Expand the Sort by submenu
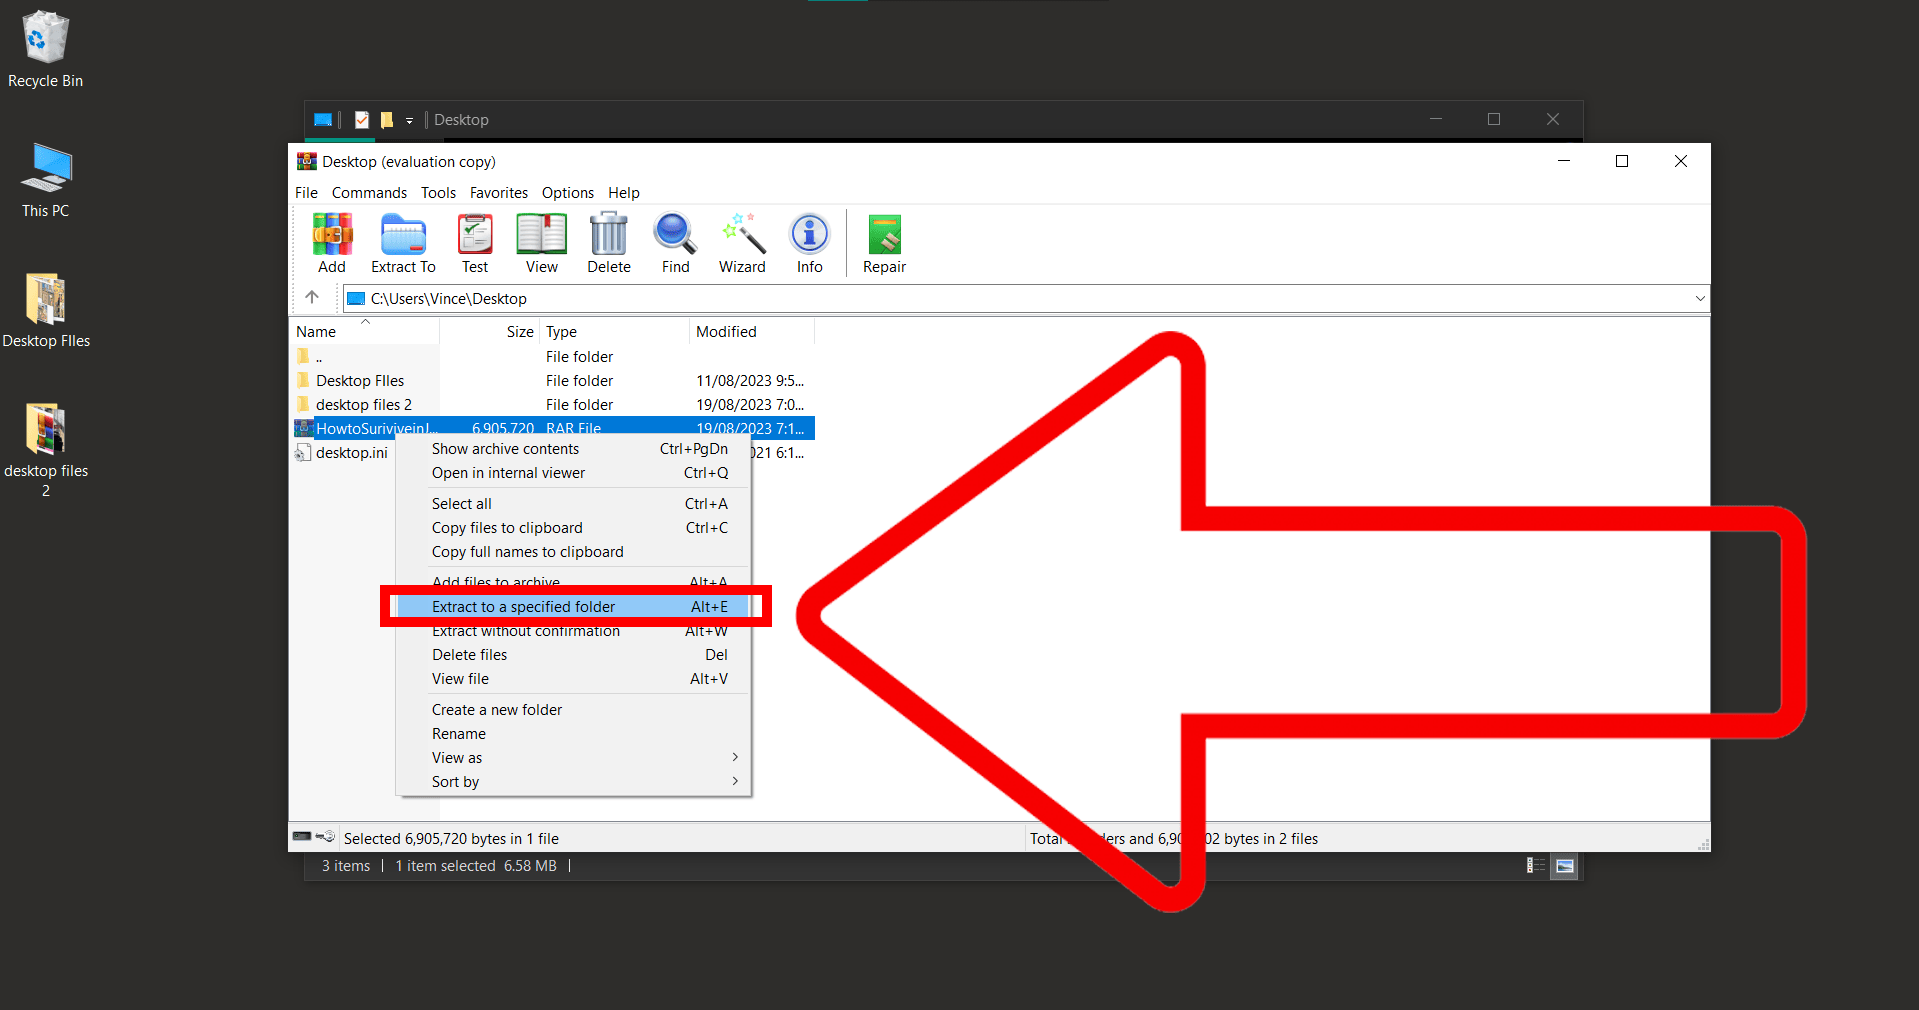This screenshot has width=1919, height=1010. [454, 781]
